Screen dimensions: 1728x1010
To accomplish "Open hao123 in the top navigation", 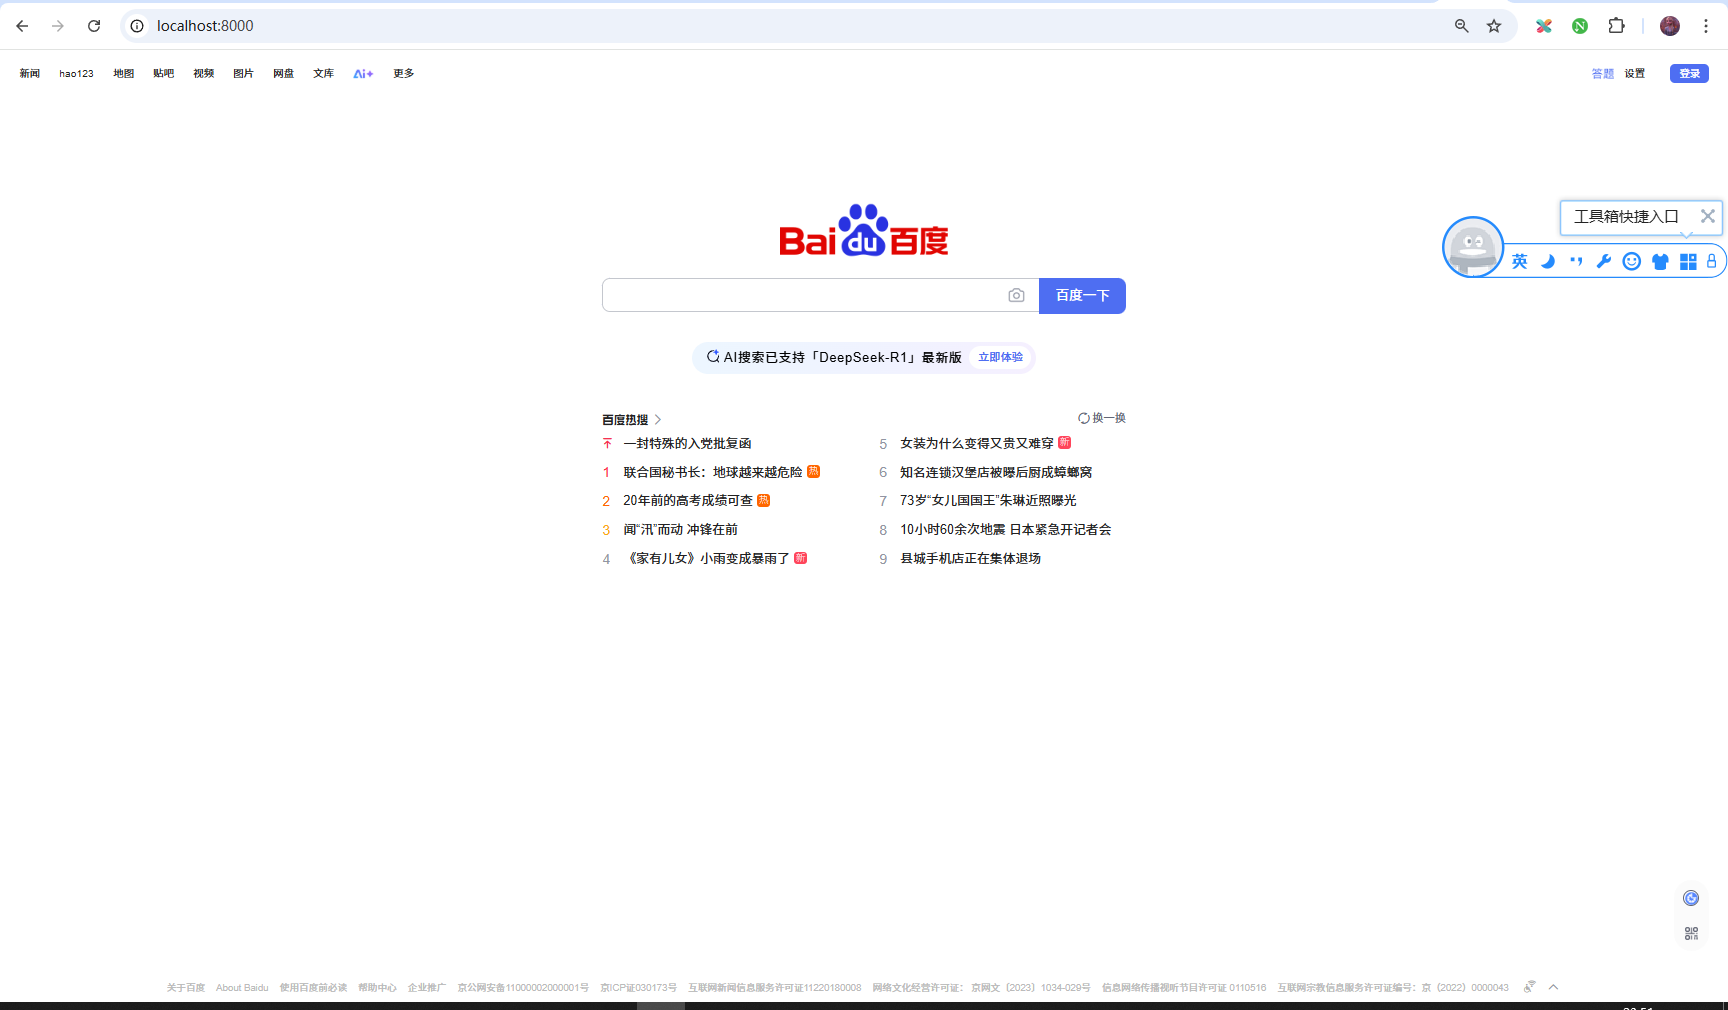I will coord(76,74).
